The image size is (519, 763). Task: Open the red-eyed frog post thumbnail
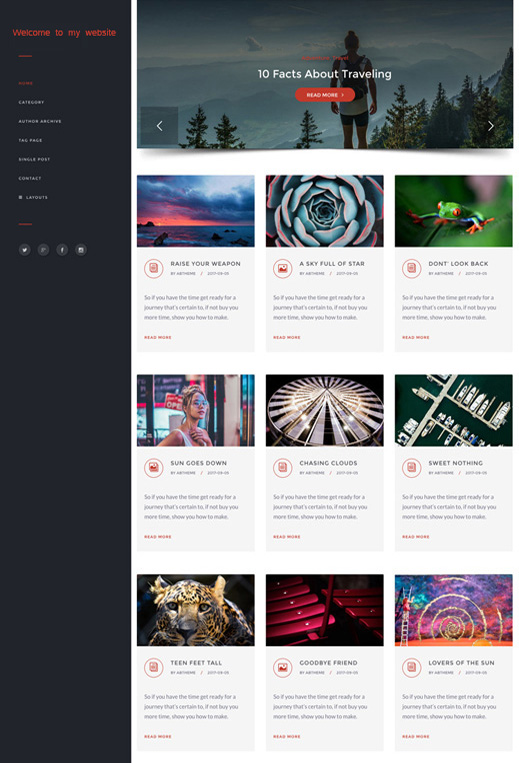pos(453,211)
